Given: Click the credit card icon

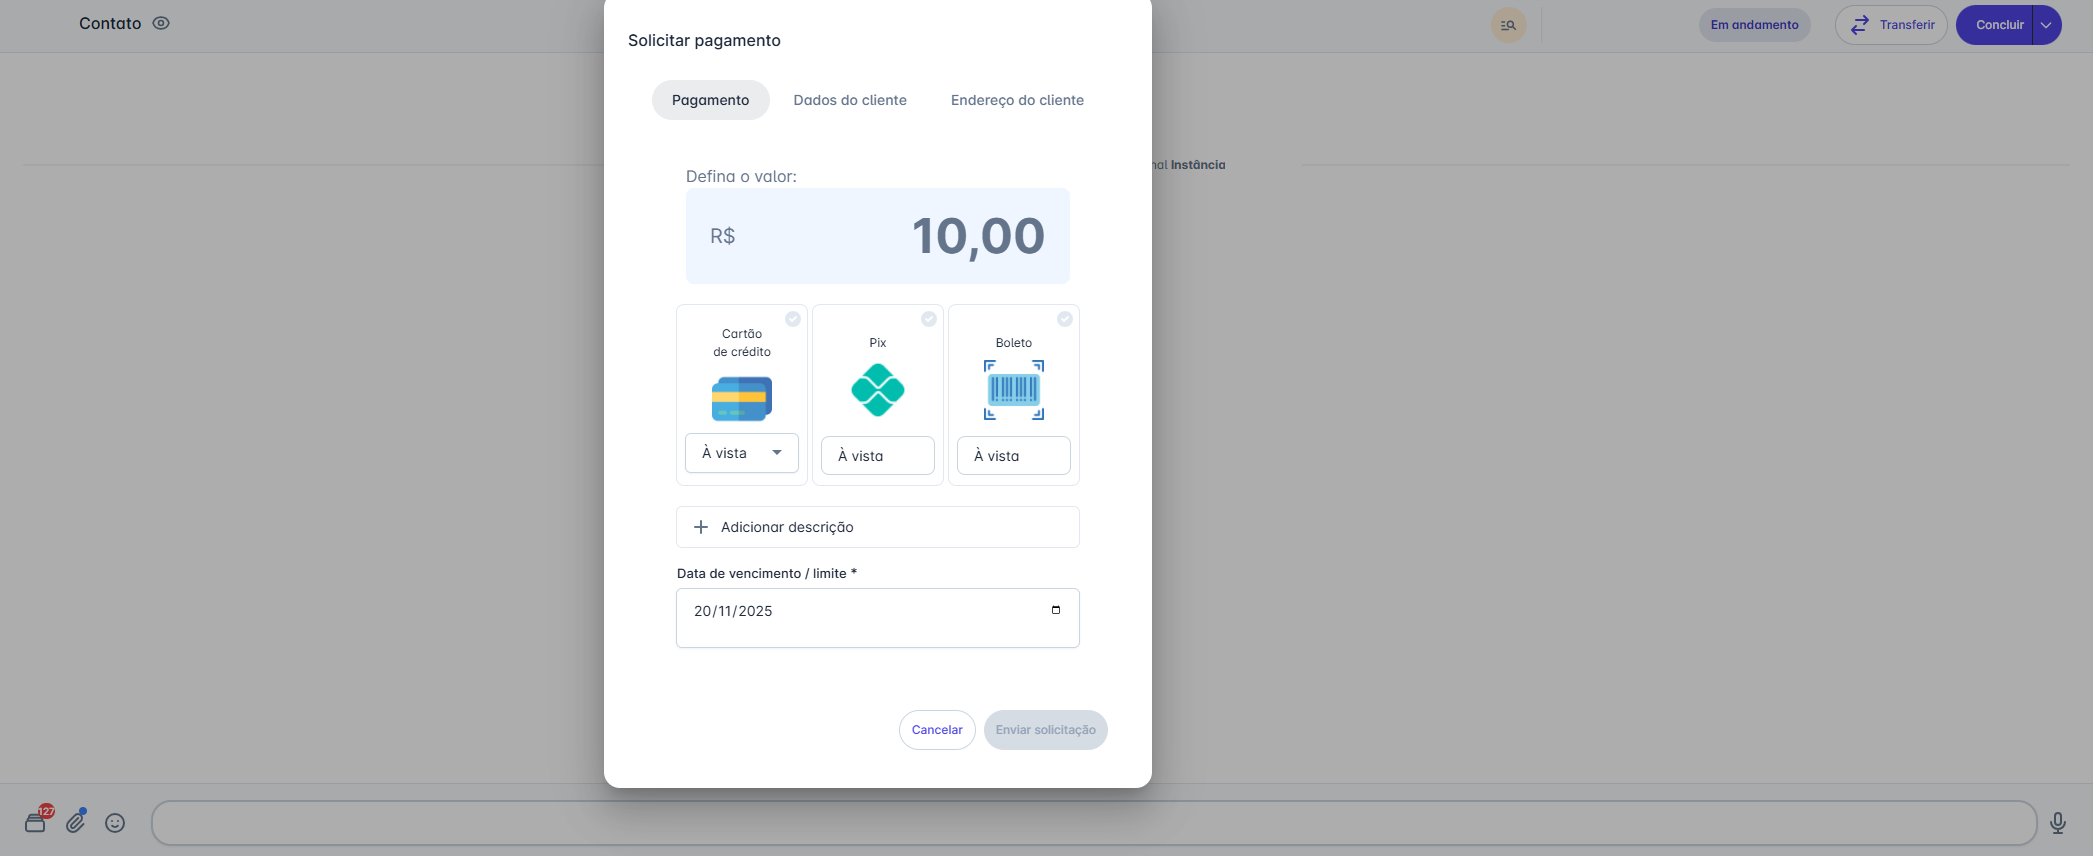Looking at the screenshot, I should 742,398.
